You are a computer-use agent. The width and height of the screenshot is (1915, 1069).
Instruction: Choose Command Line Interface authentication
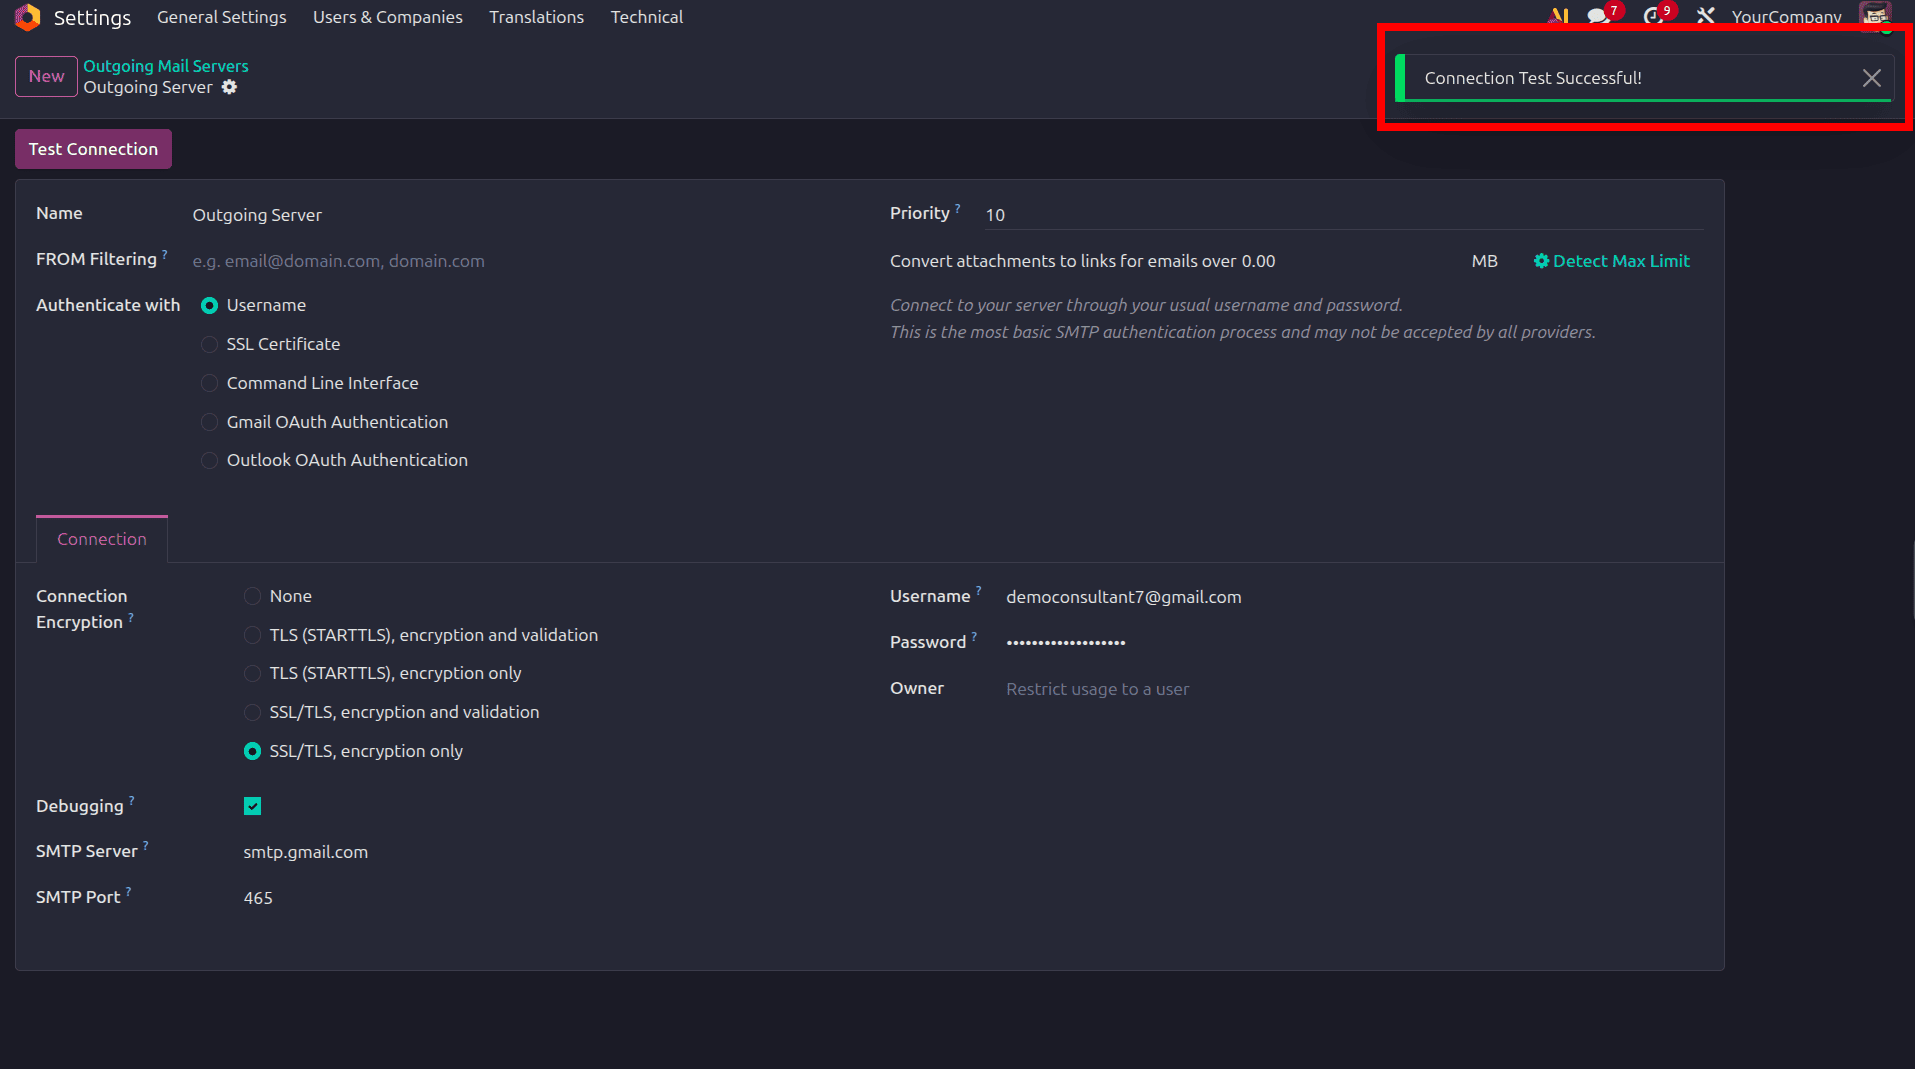[209, 383]
